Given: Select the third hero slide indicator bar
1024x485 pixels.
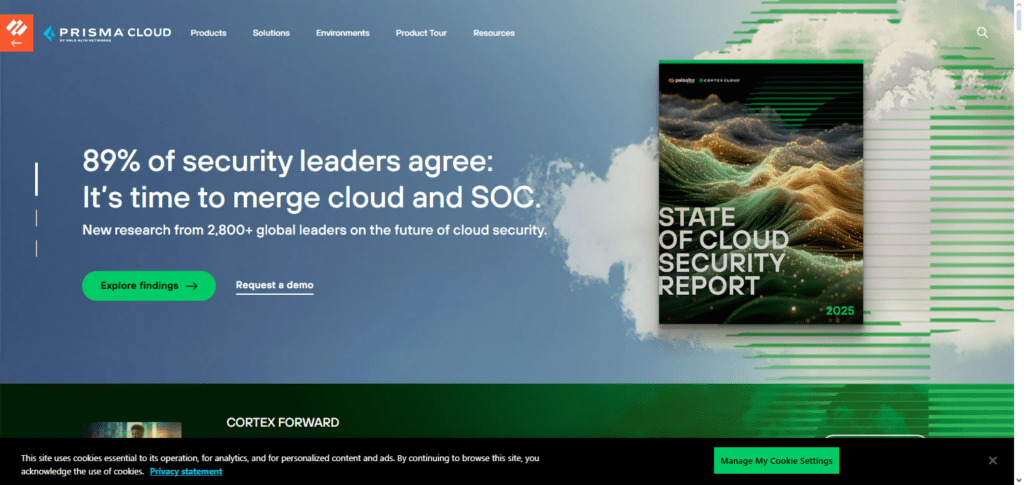Looking at the screenshot, I should (x=36, y=249).
